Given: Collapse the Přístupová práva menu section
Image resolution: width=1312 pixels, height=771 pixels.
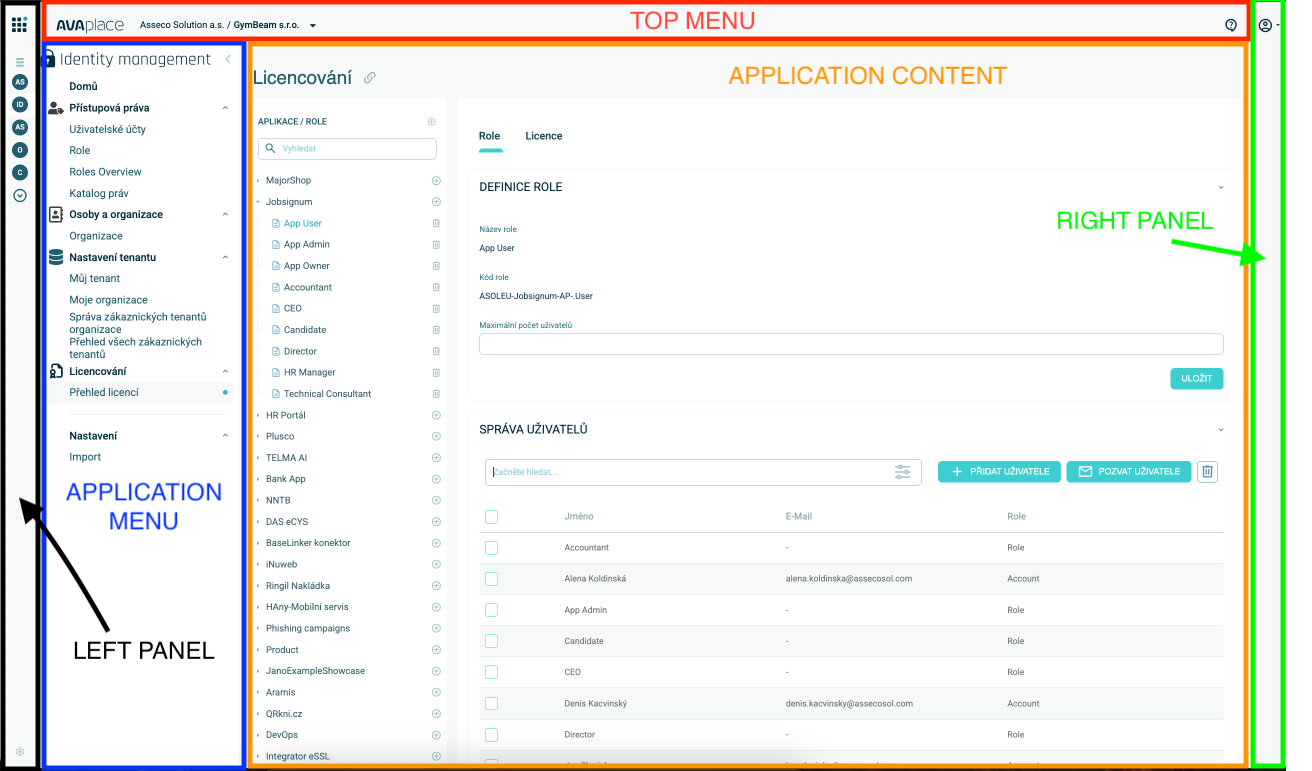Looking at the screenshot, I should 225,108.
